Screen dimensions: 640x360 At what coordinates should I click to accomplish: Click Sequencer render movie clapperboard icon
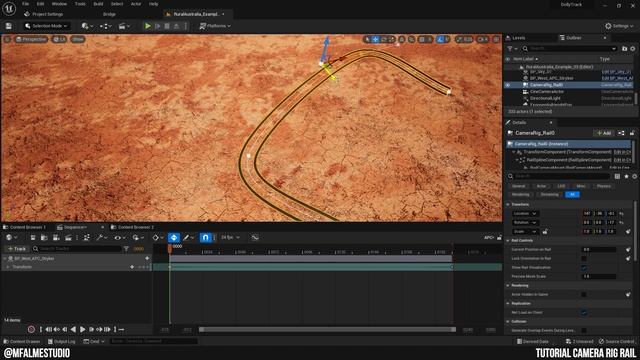pos(68,238)
